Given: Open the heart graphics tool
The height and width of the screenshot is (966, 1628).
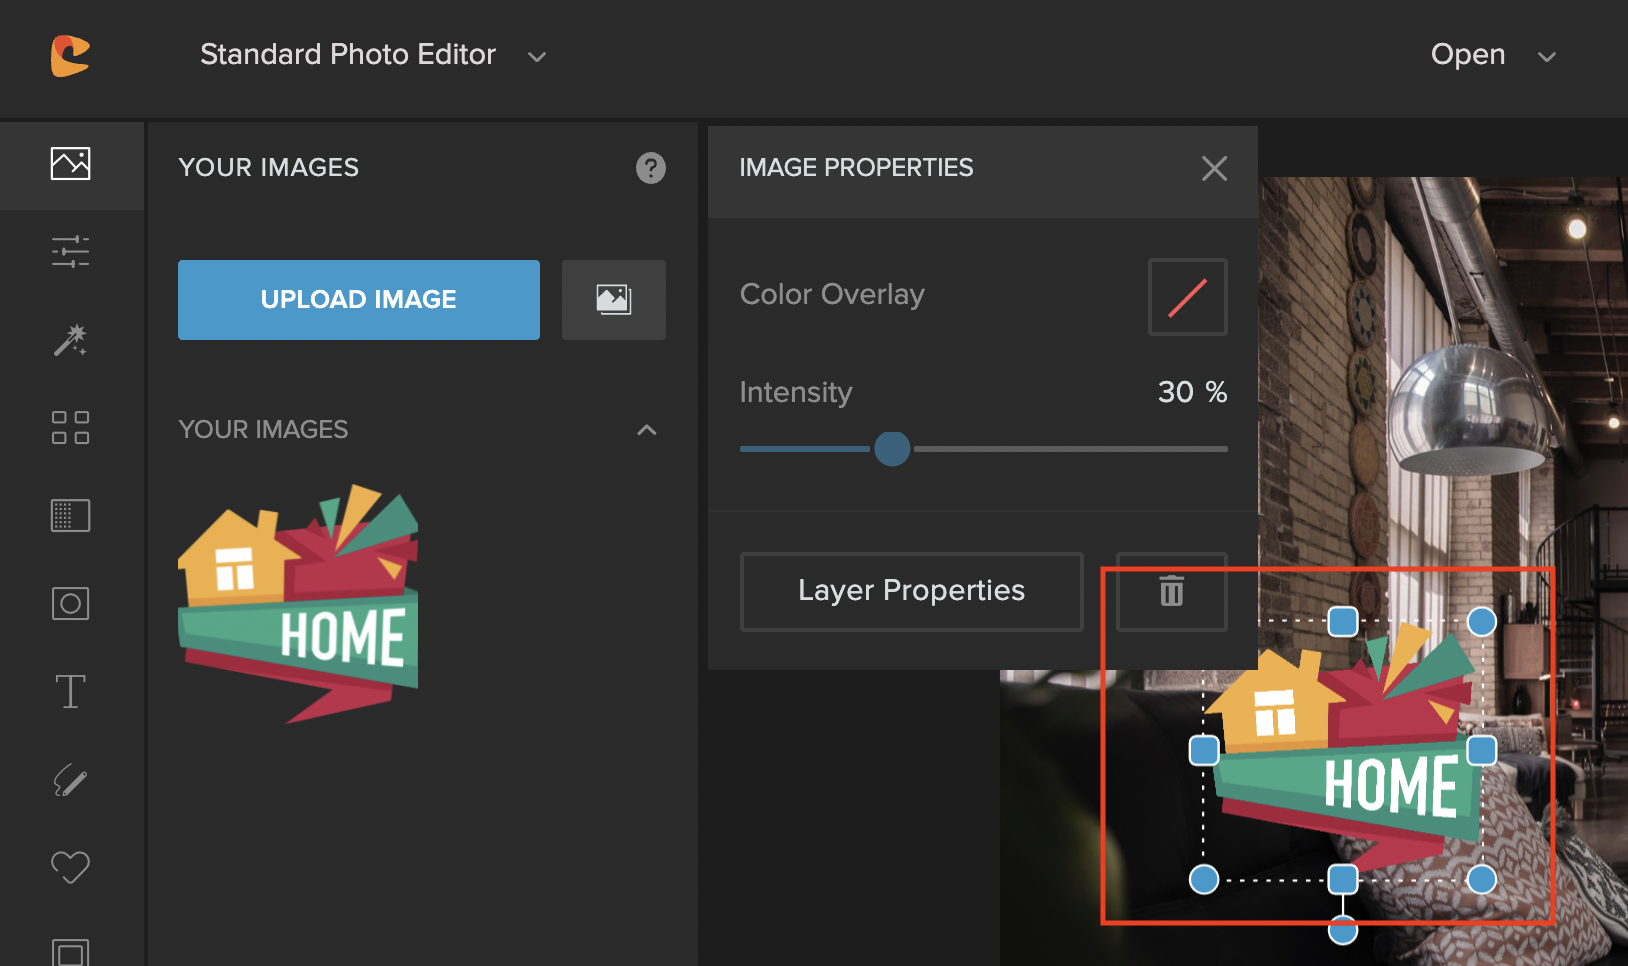Looking at the screenshot, I should point(70,867).
